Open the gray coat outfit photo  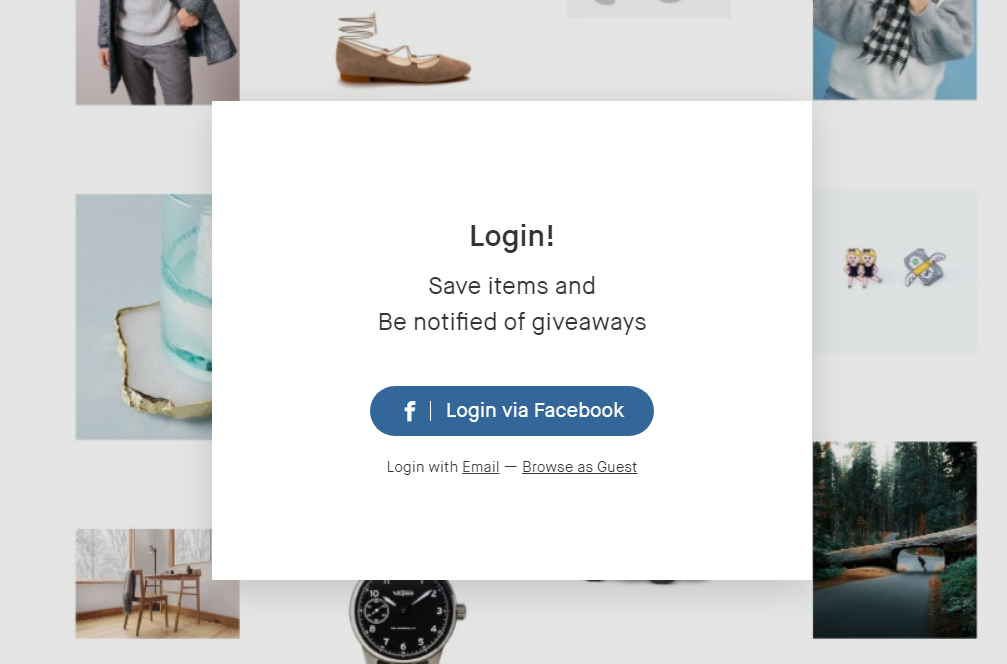(x=157, y=51)
